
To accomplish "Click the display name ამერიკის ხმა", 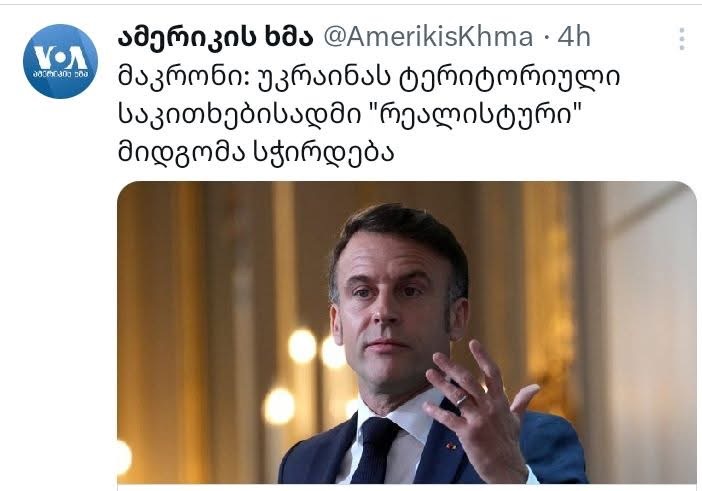I will [215, 38].
